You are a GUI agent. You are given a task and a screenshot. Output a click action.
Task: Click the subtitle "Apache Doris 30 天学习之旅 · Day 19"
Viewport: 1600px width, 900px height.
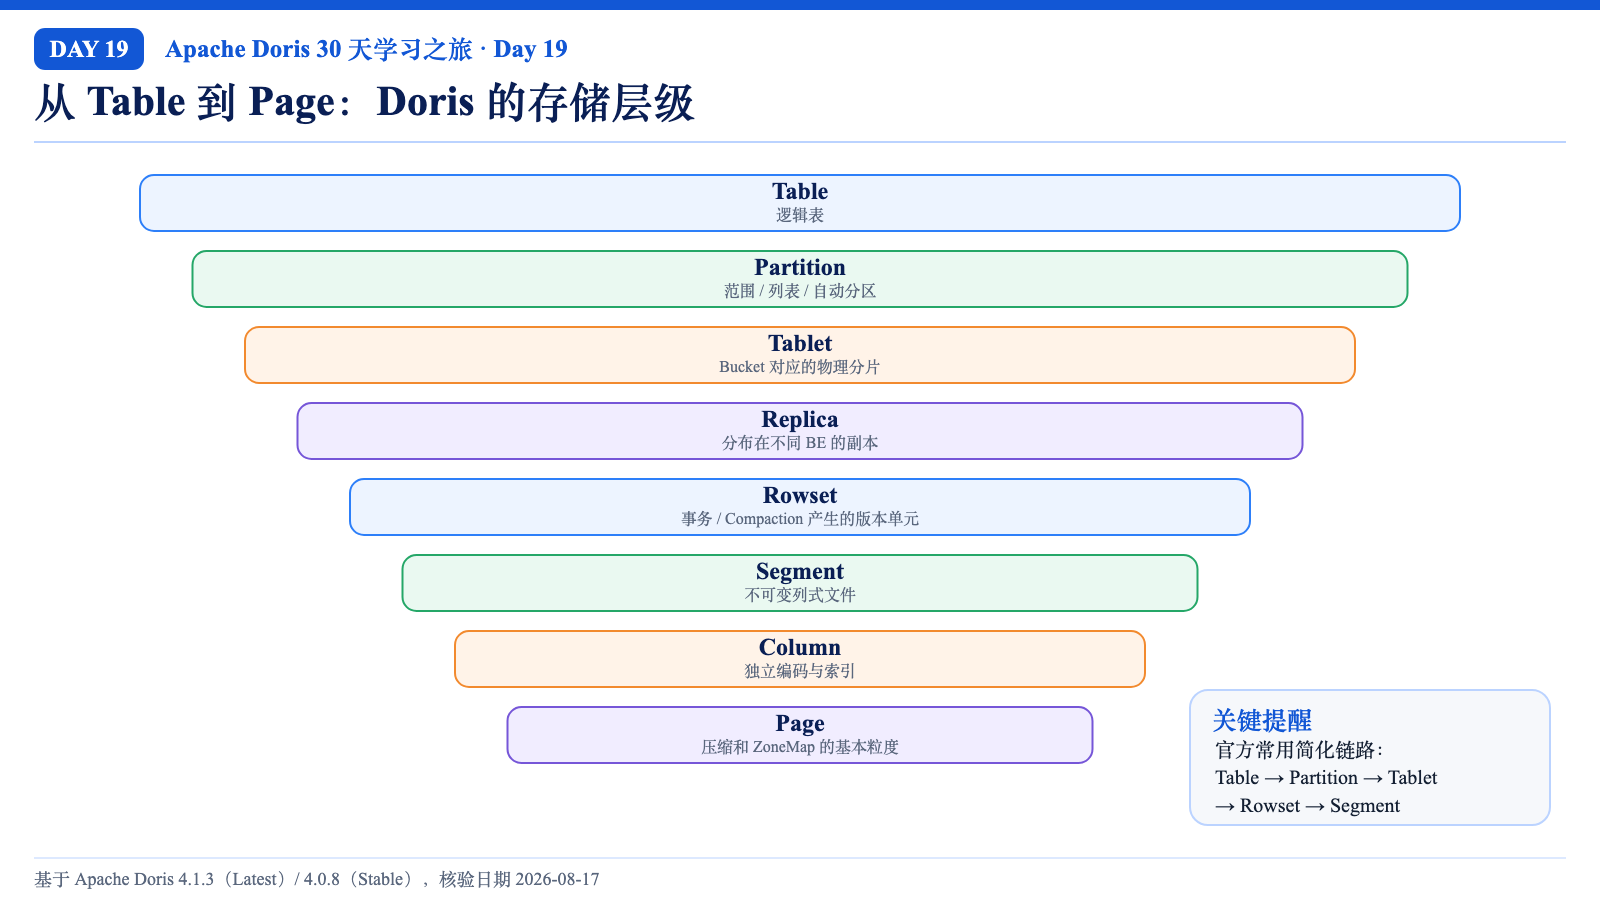[x=366, y=49]
